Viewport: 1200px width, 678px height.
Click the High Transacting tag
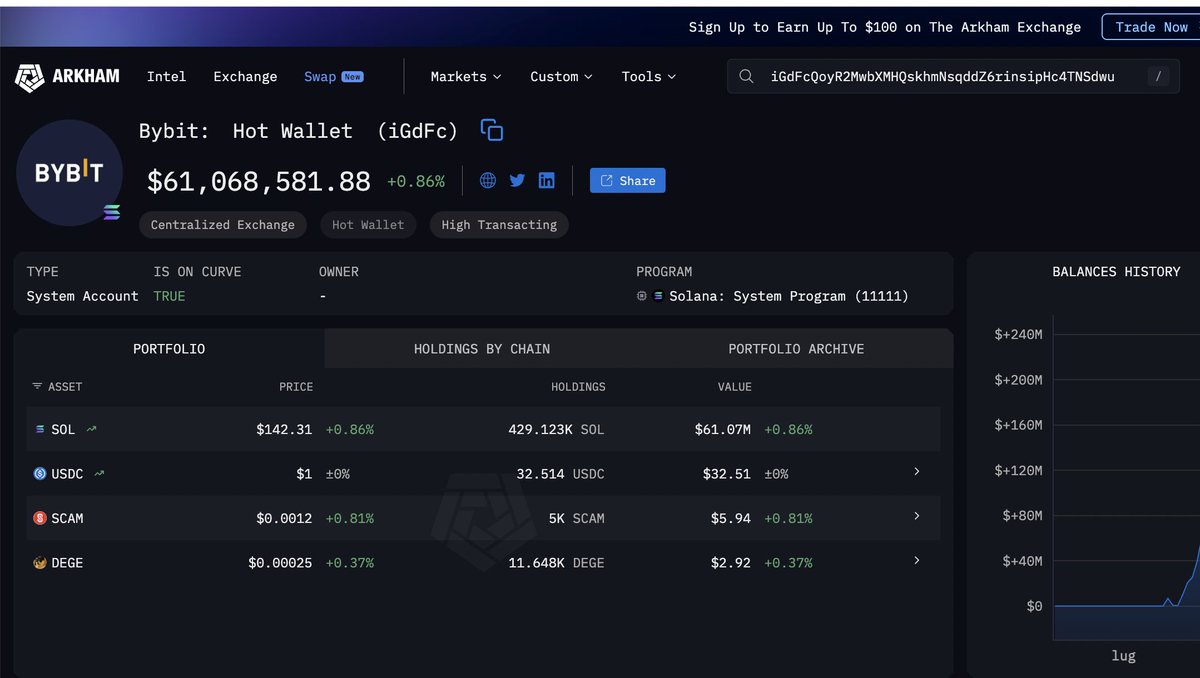(499, 225)
